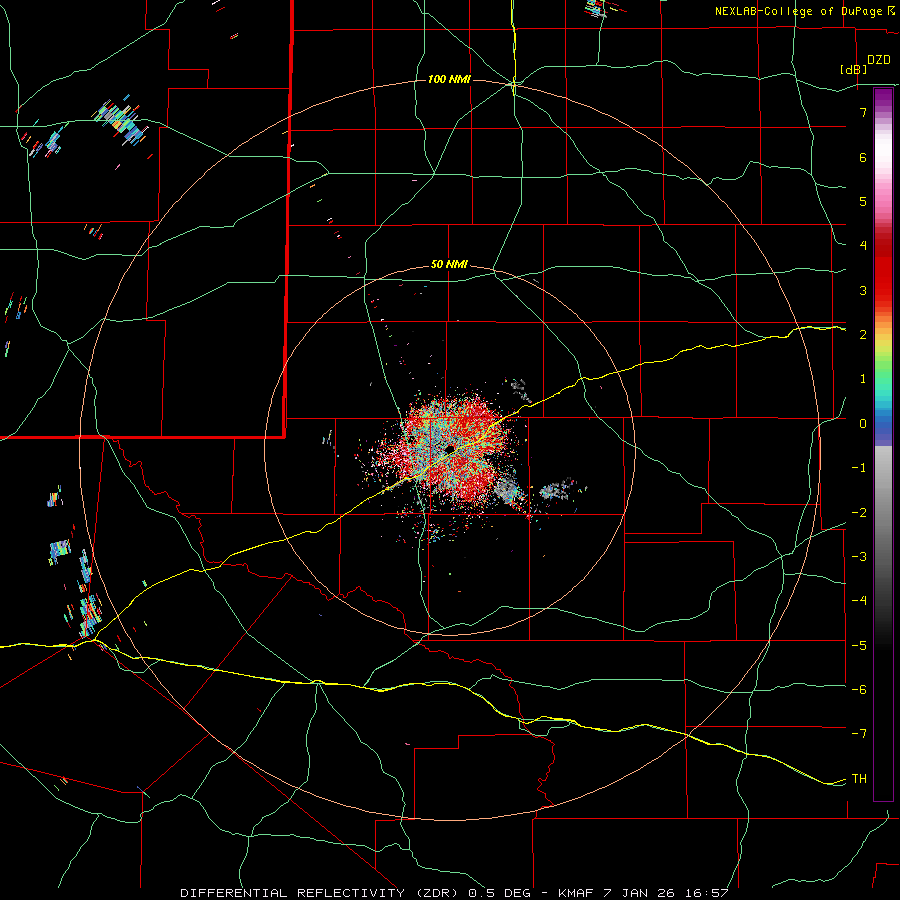Click the 0 value on the color scale

click(863, 424)
